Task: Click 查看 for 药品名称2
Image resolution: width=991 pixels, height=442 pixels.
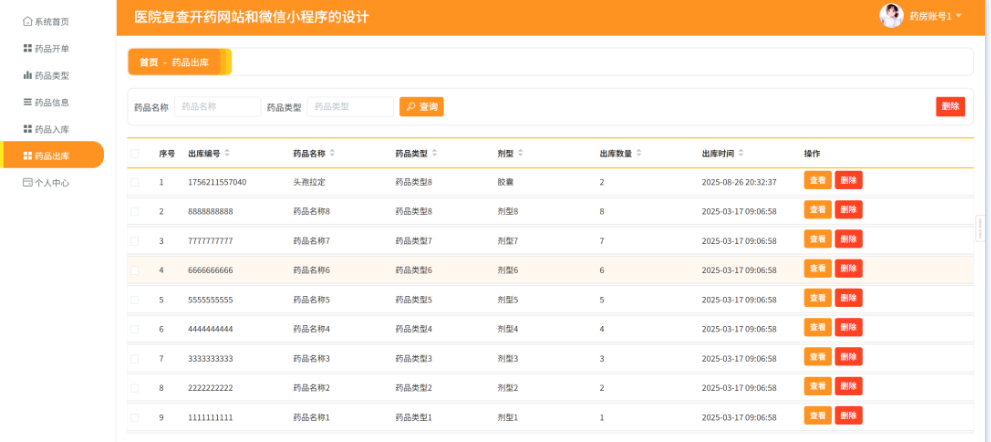Action: pos(817,386)
